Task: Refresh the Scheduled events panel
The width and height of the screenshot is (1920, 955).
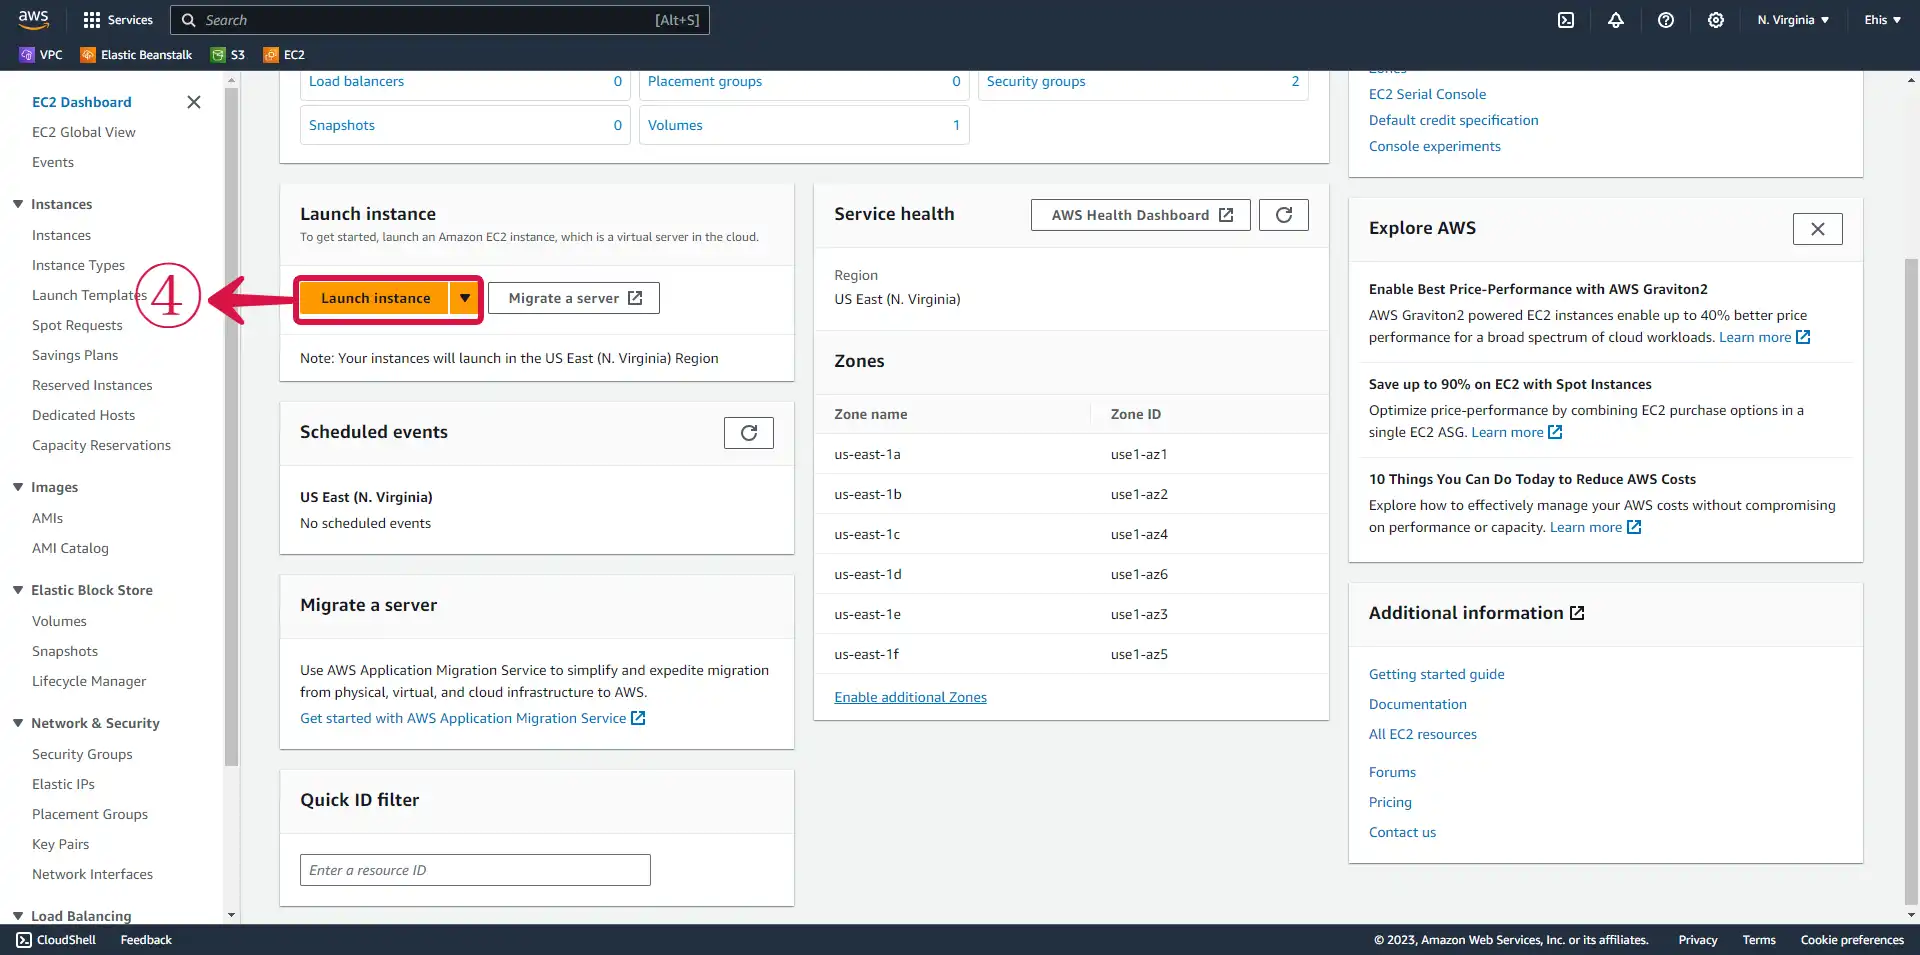Action: [749, 433]
